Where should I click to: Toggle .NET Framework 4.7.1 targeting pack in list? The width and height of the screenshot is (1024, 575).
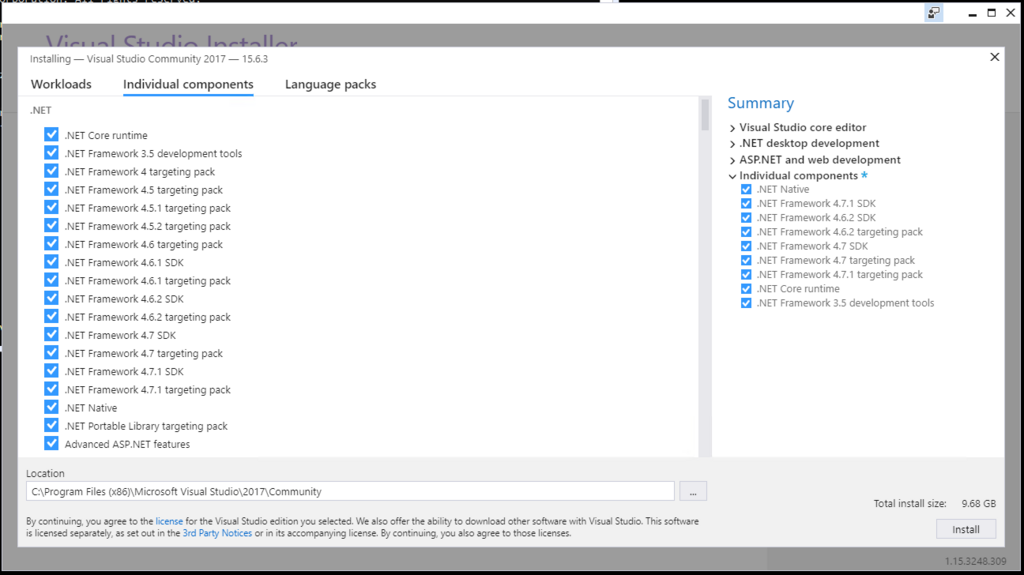click(x=51, y=389)
